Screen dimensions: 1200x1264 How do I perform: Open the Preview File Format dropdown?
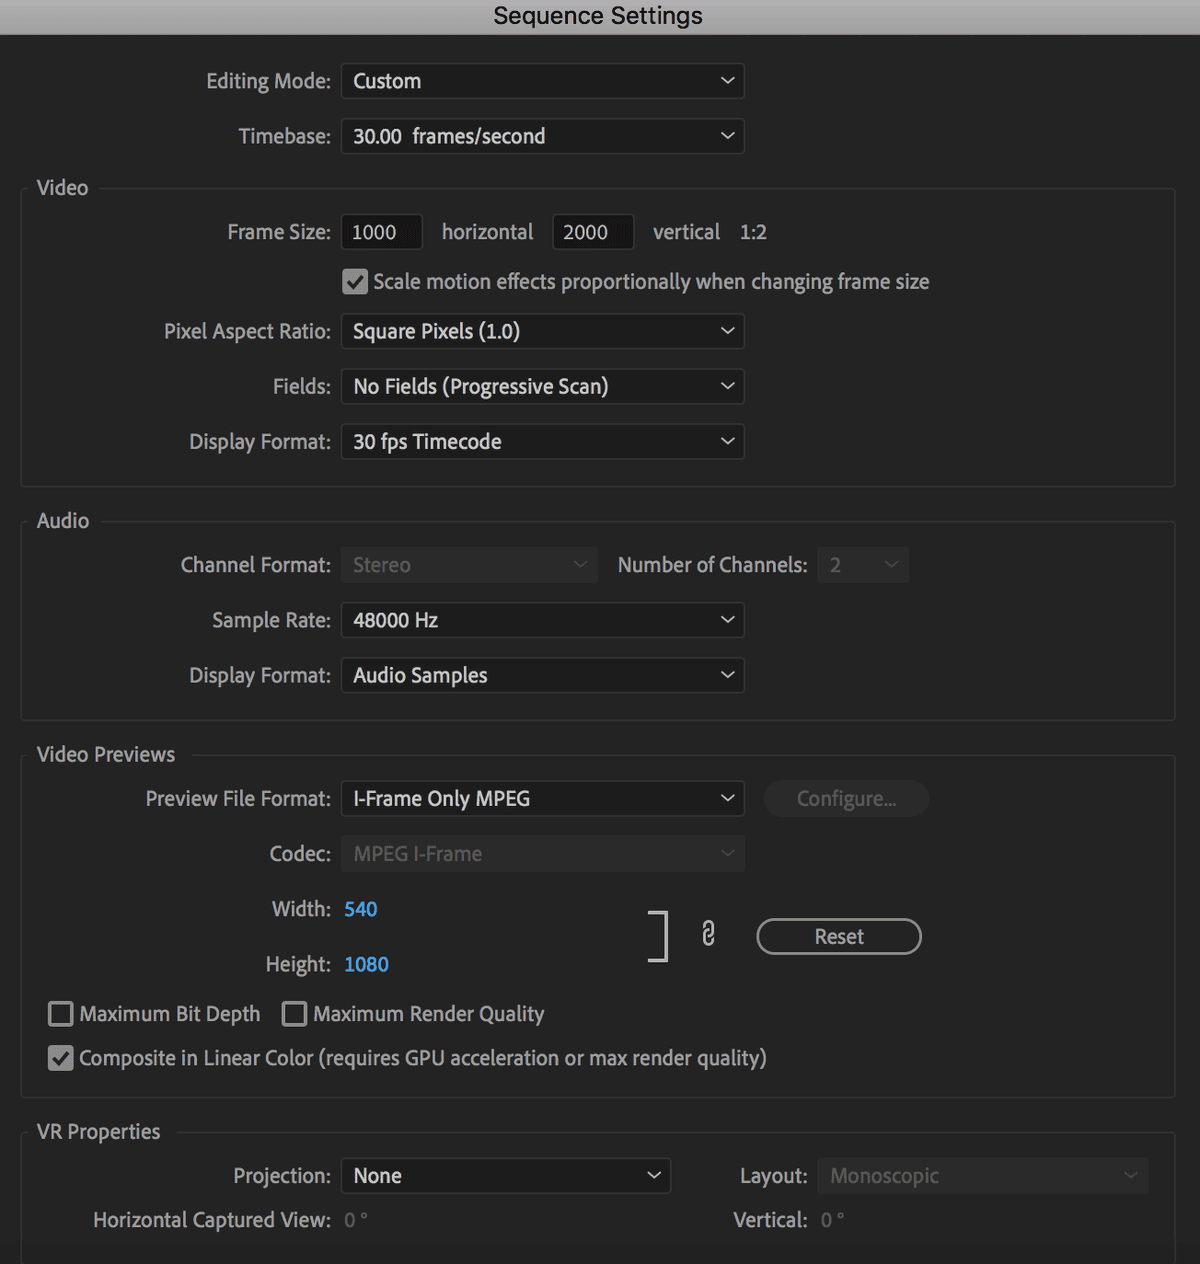pos(542,798)
